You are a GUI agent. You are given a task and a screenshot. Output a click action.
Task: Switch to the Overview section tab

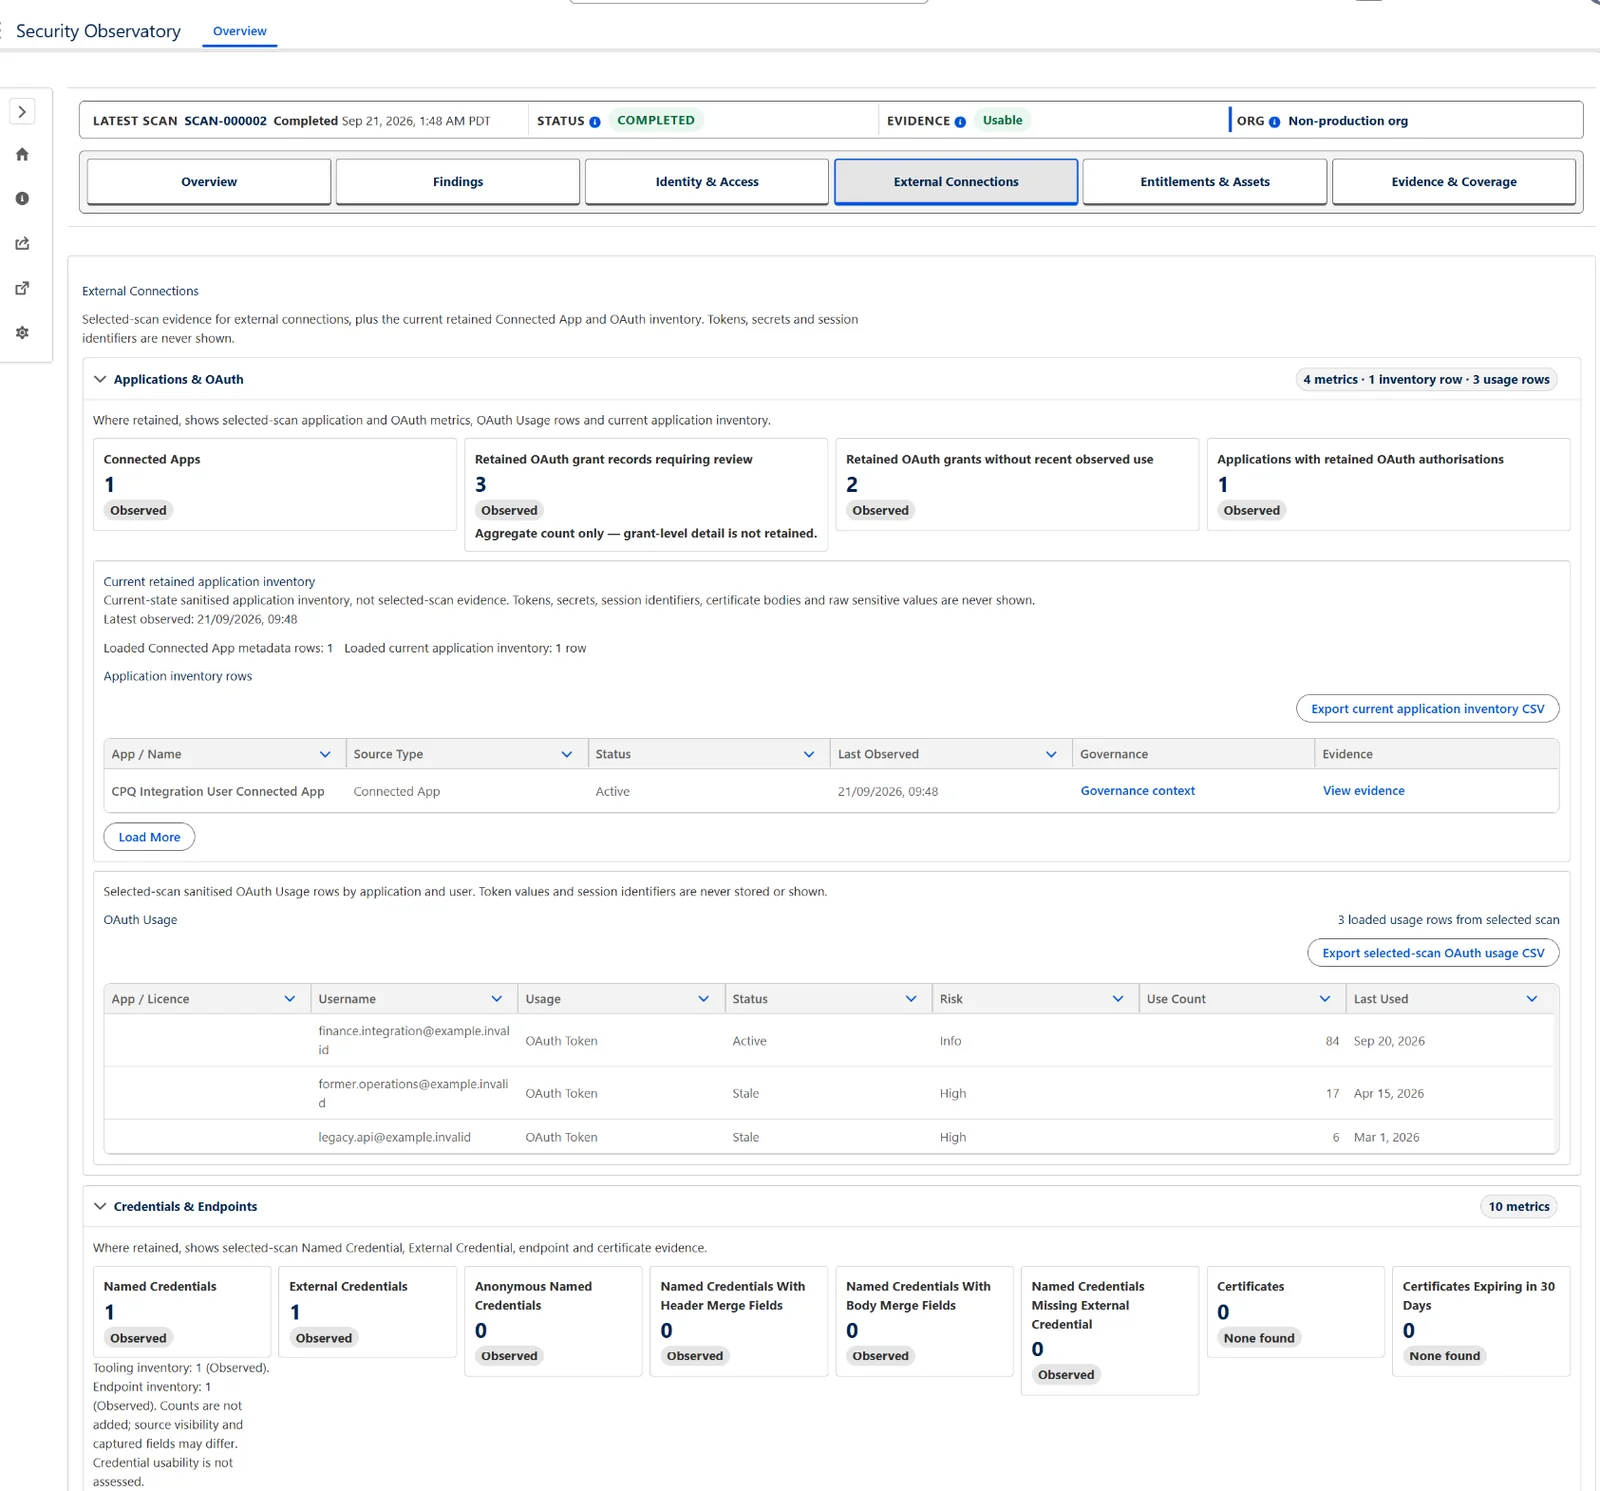pyautogui.click(x=209, y=182)
